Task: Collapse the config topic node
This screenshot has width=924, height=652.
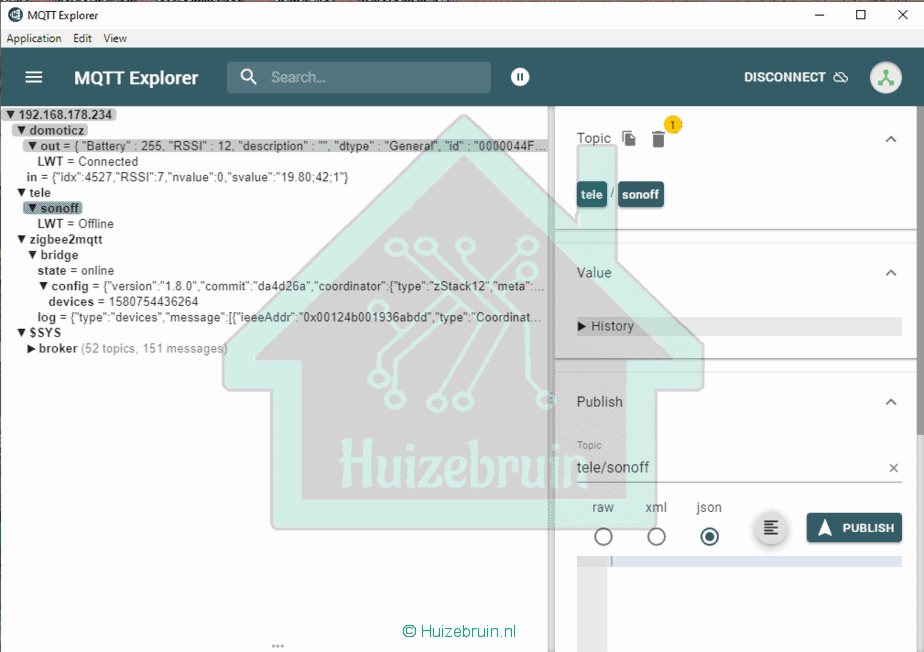Action: click(43, 286)
